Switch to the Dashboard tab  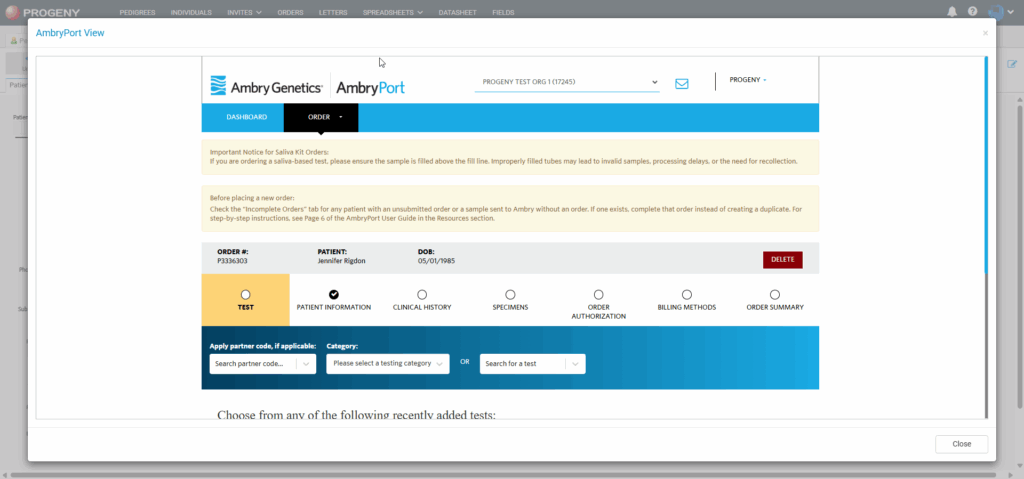pyautogui.click(x=246, y=117)
